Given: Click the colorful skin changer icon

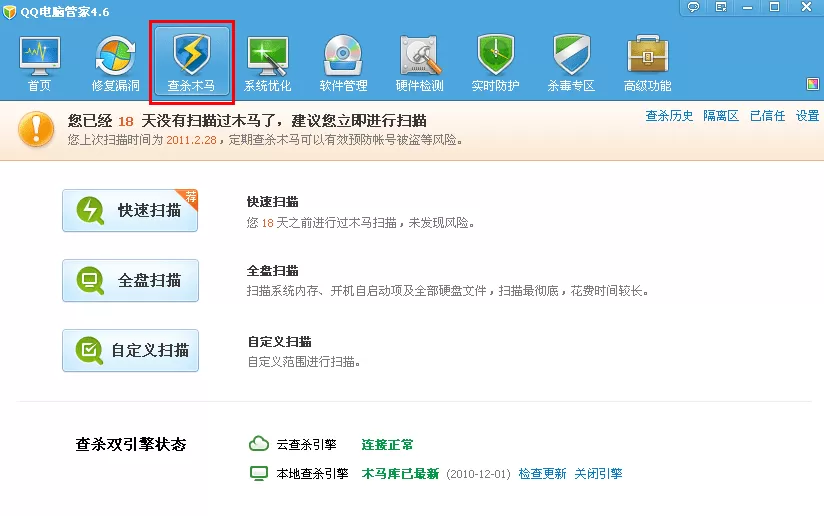Looking at the screenshot, I should pyautogui.click(x=812, y=84).
